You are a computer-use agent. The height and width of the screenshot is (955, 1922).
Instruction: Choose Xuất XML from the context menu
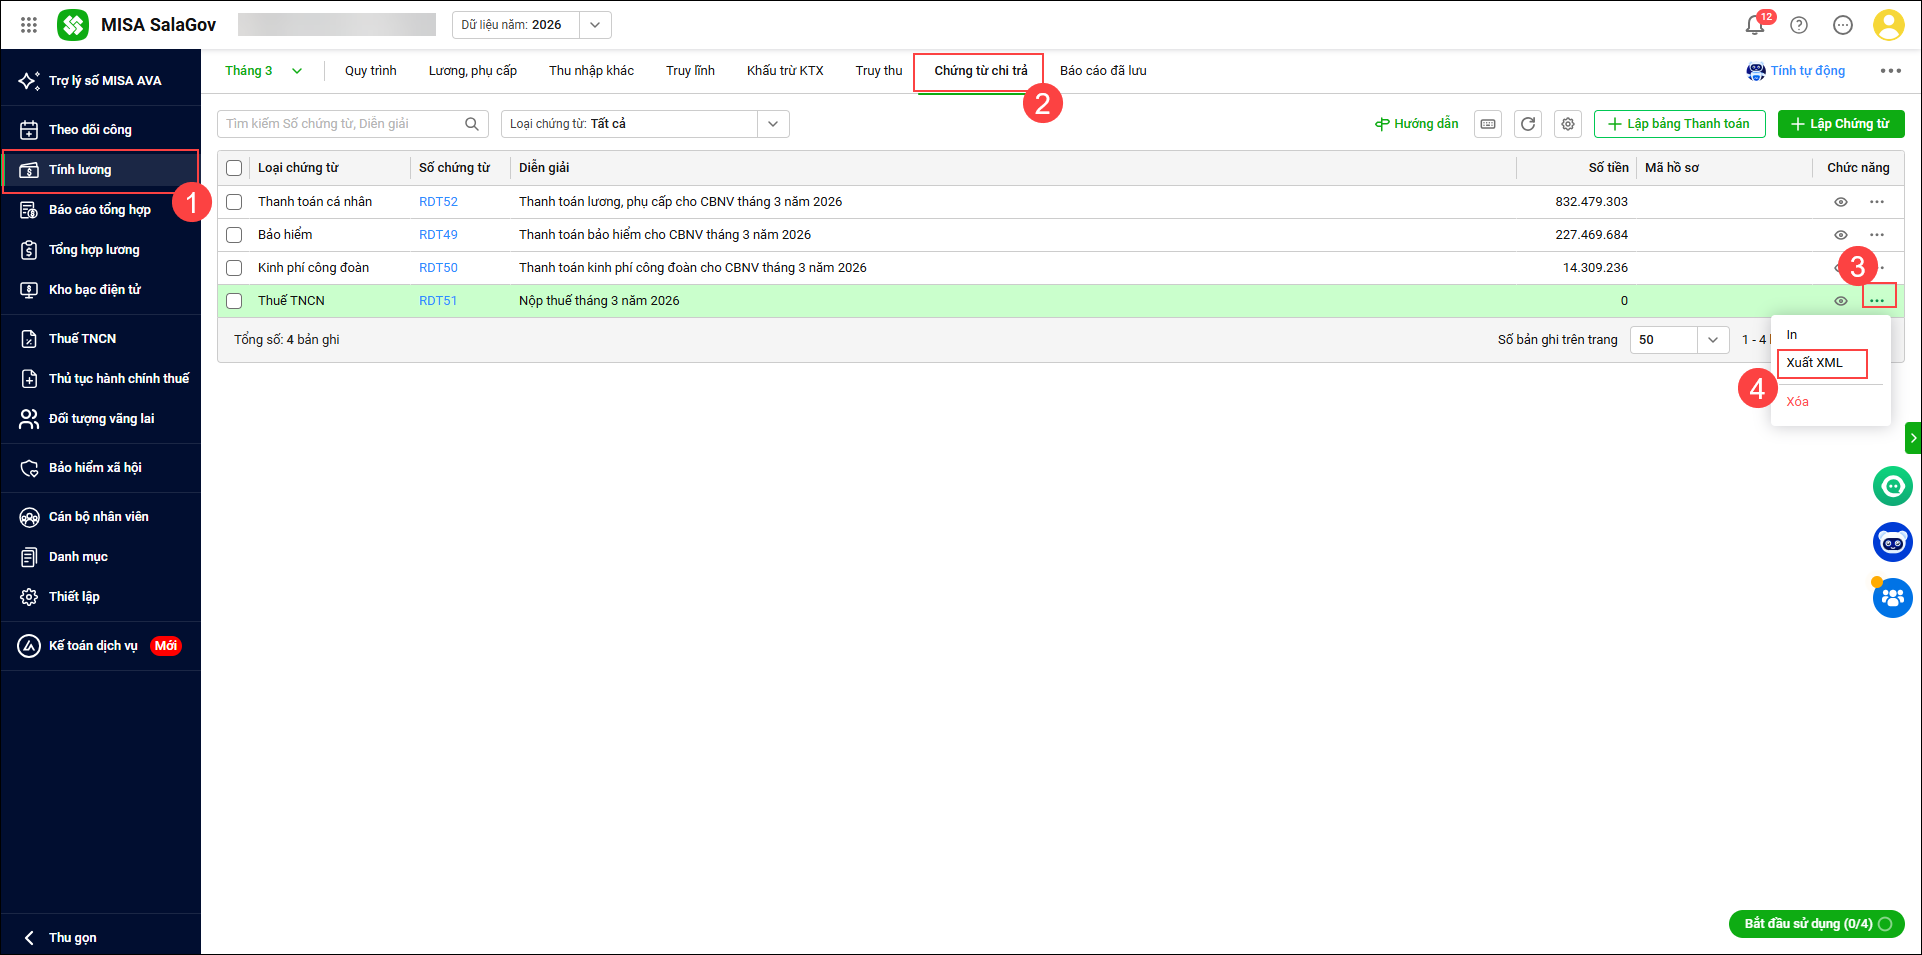pyautogui.click(x=1815, y=363)
